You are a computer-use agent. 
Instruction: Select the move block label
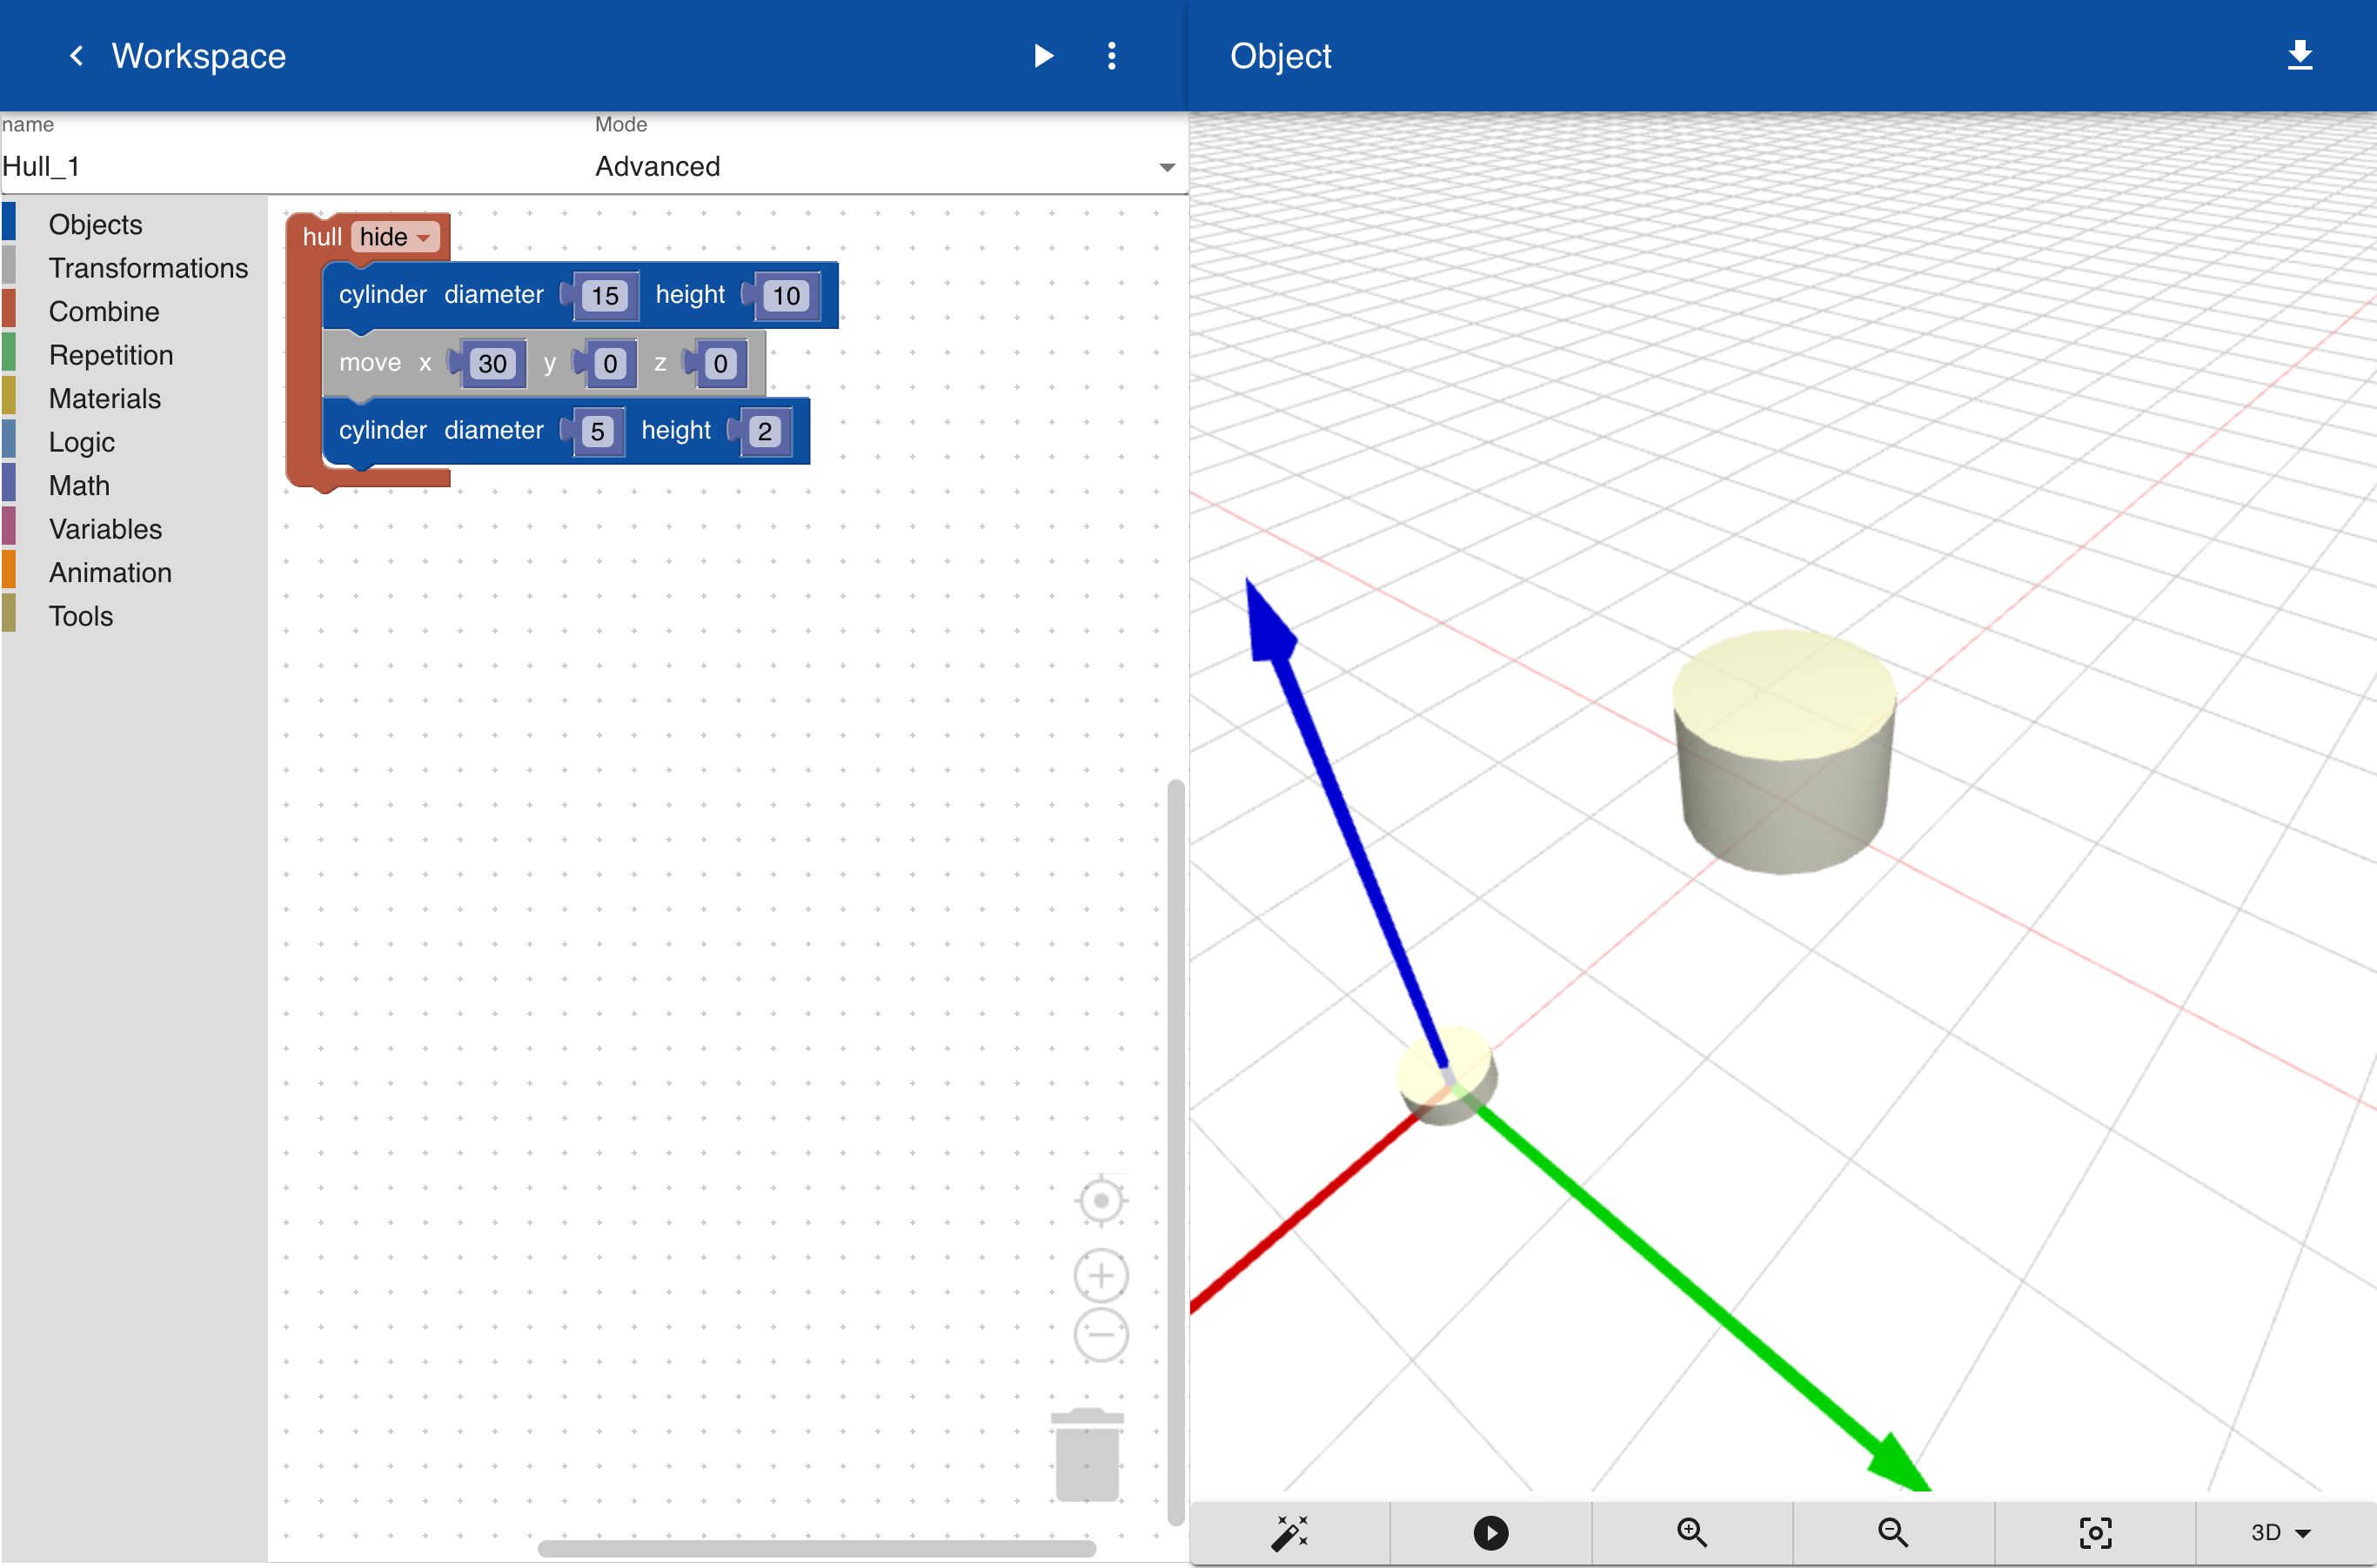pyautogui.click(x=369, y=363)
